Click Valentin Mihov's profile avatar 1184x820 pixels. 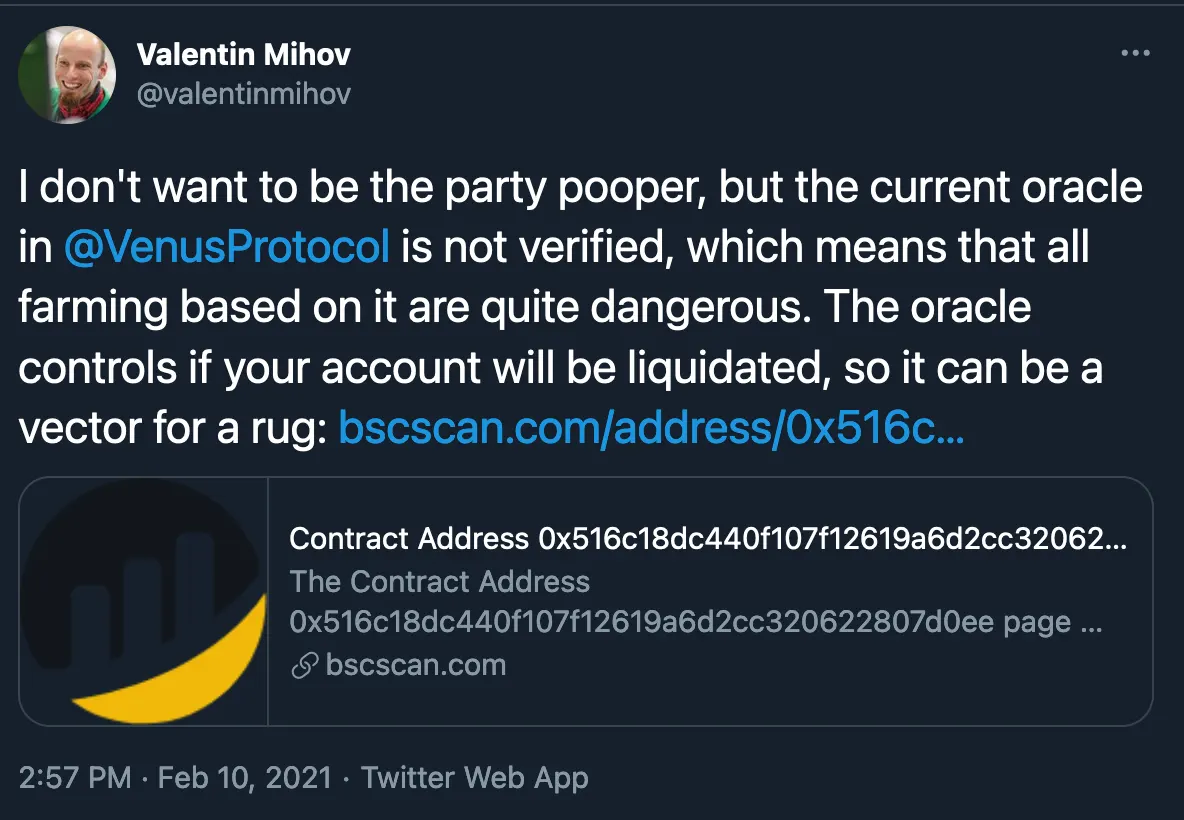click(x=68, y=75)
